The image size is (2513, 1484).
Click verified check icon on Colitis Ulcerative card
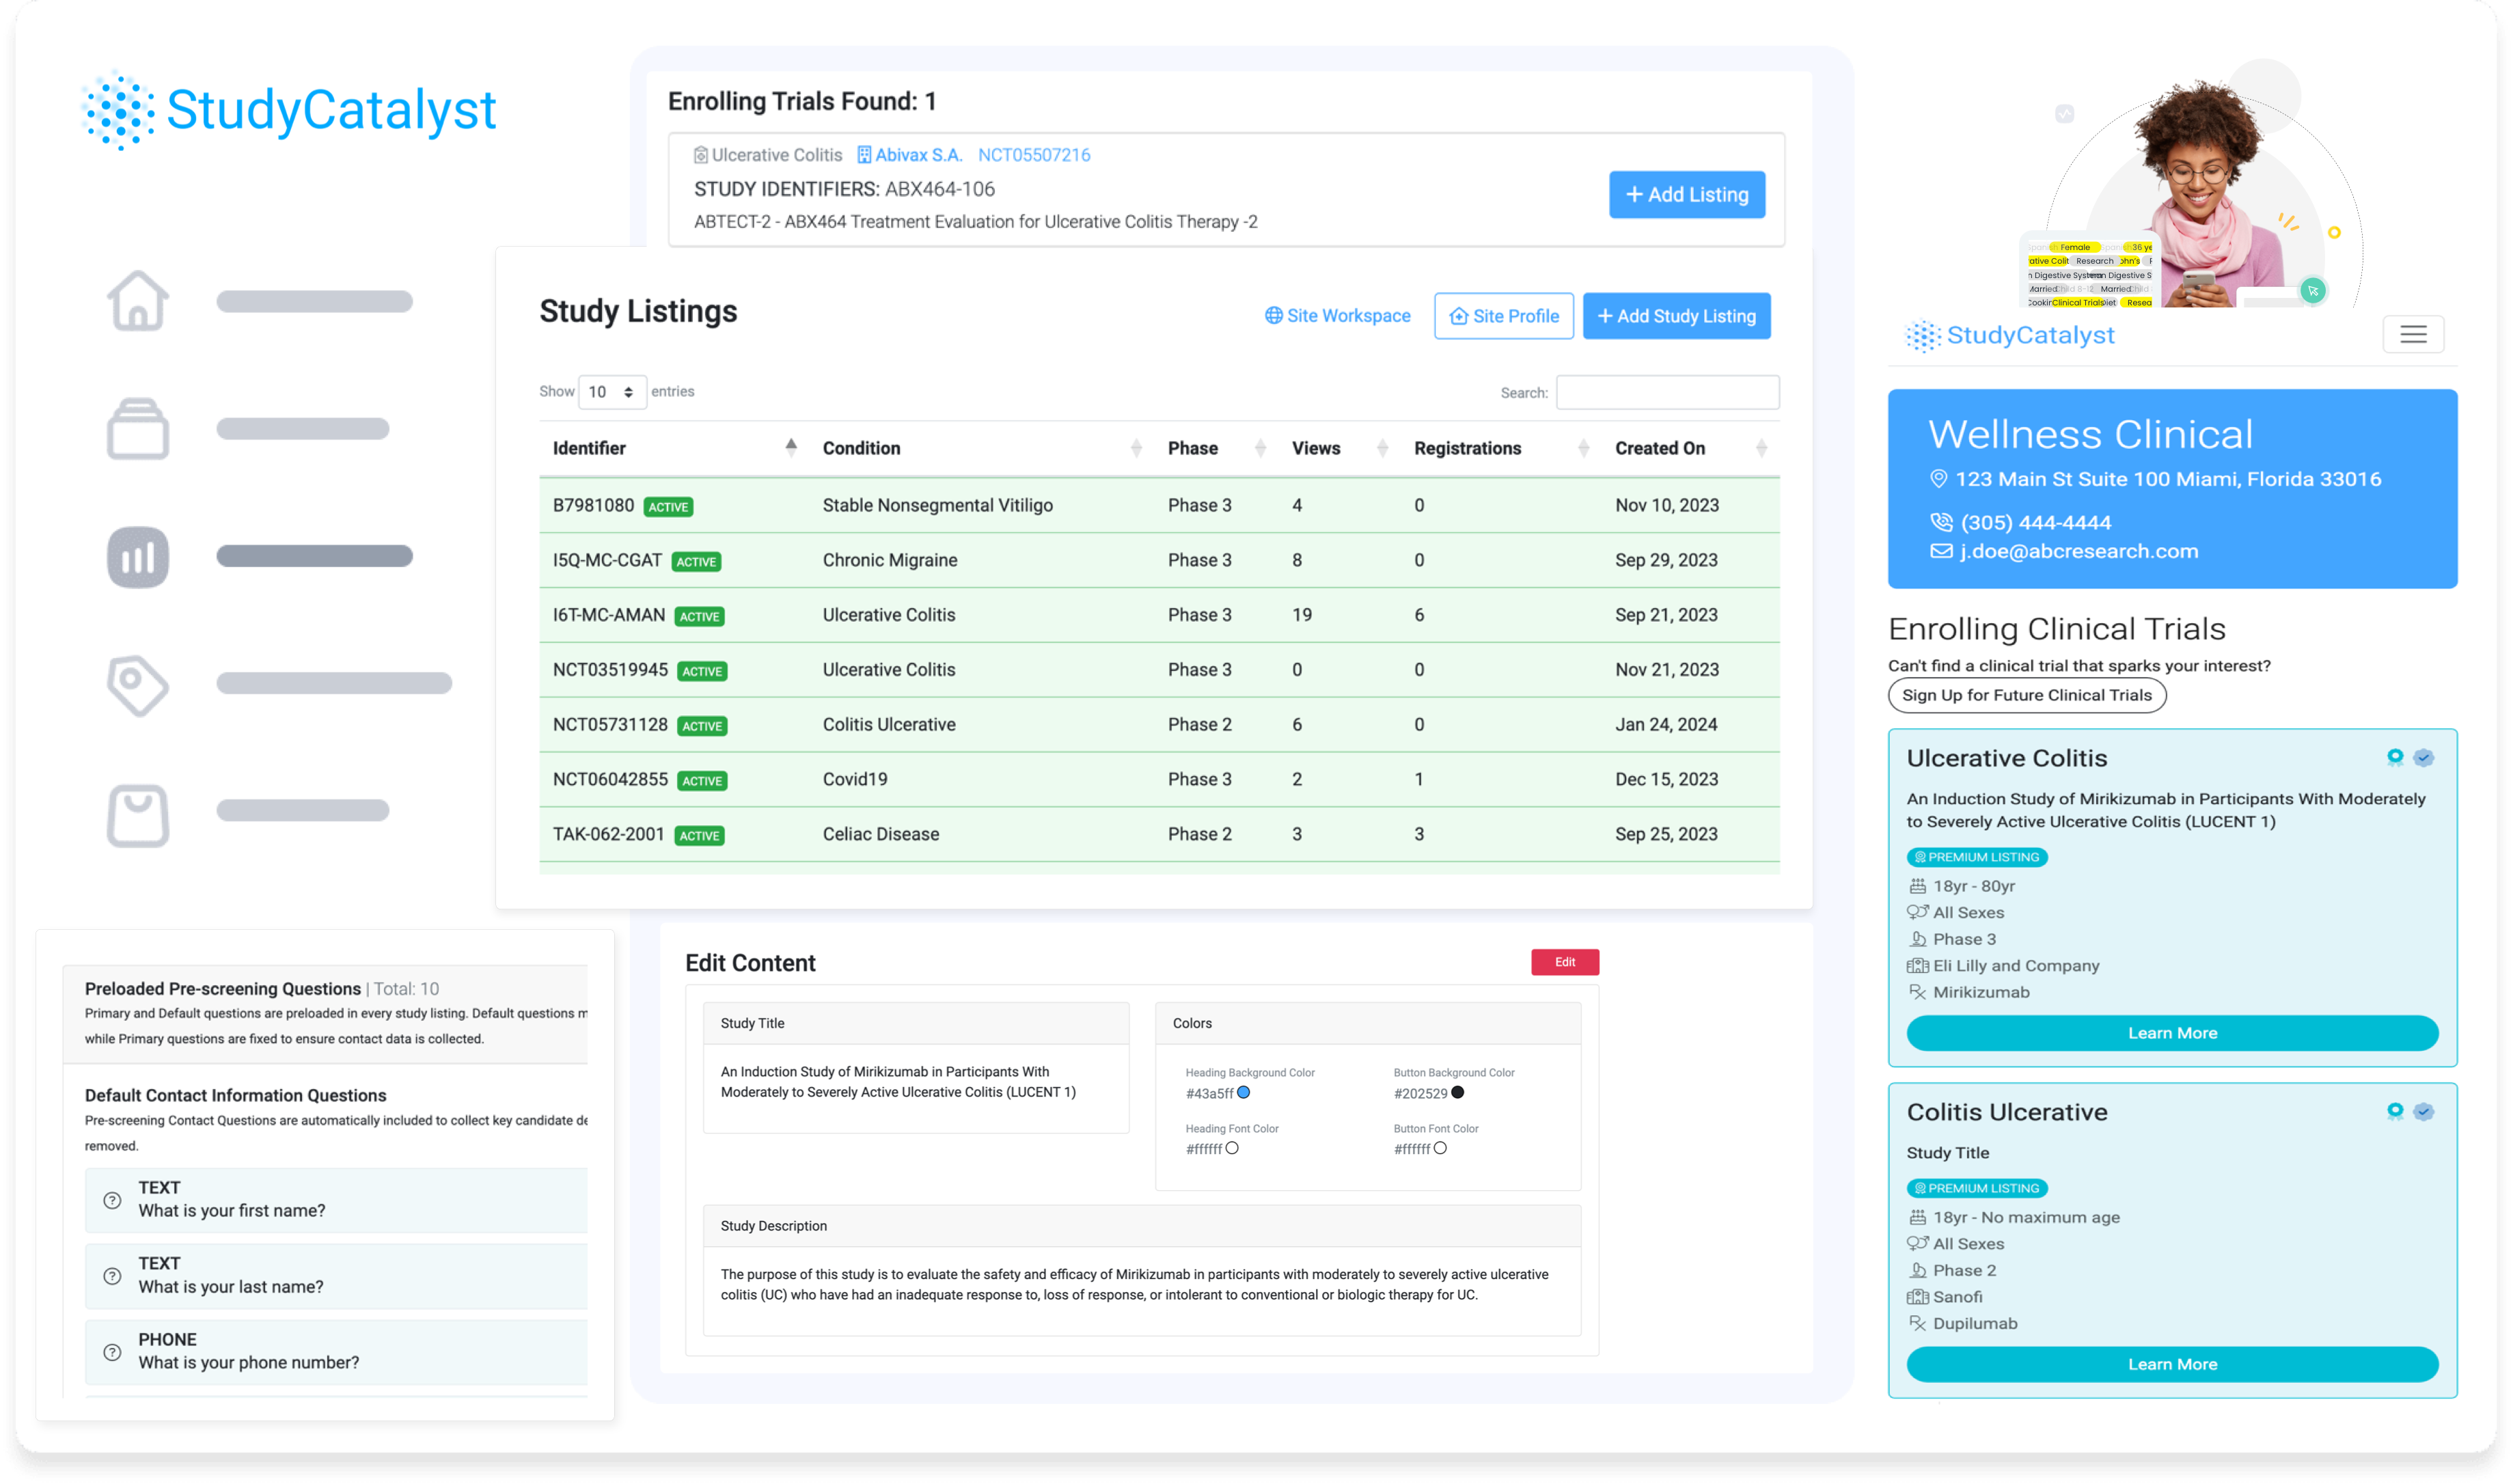click(2422, 1111)
